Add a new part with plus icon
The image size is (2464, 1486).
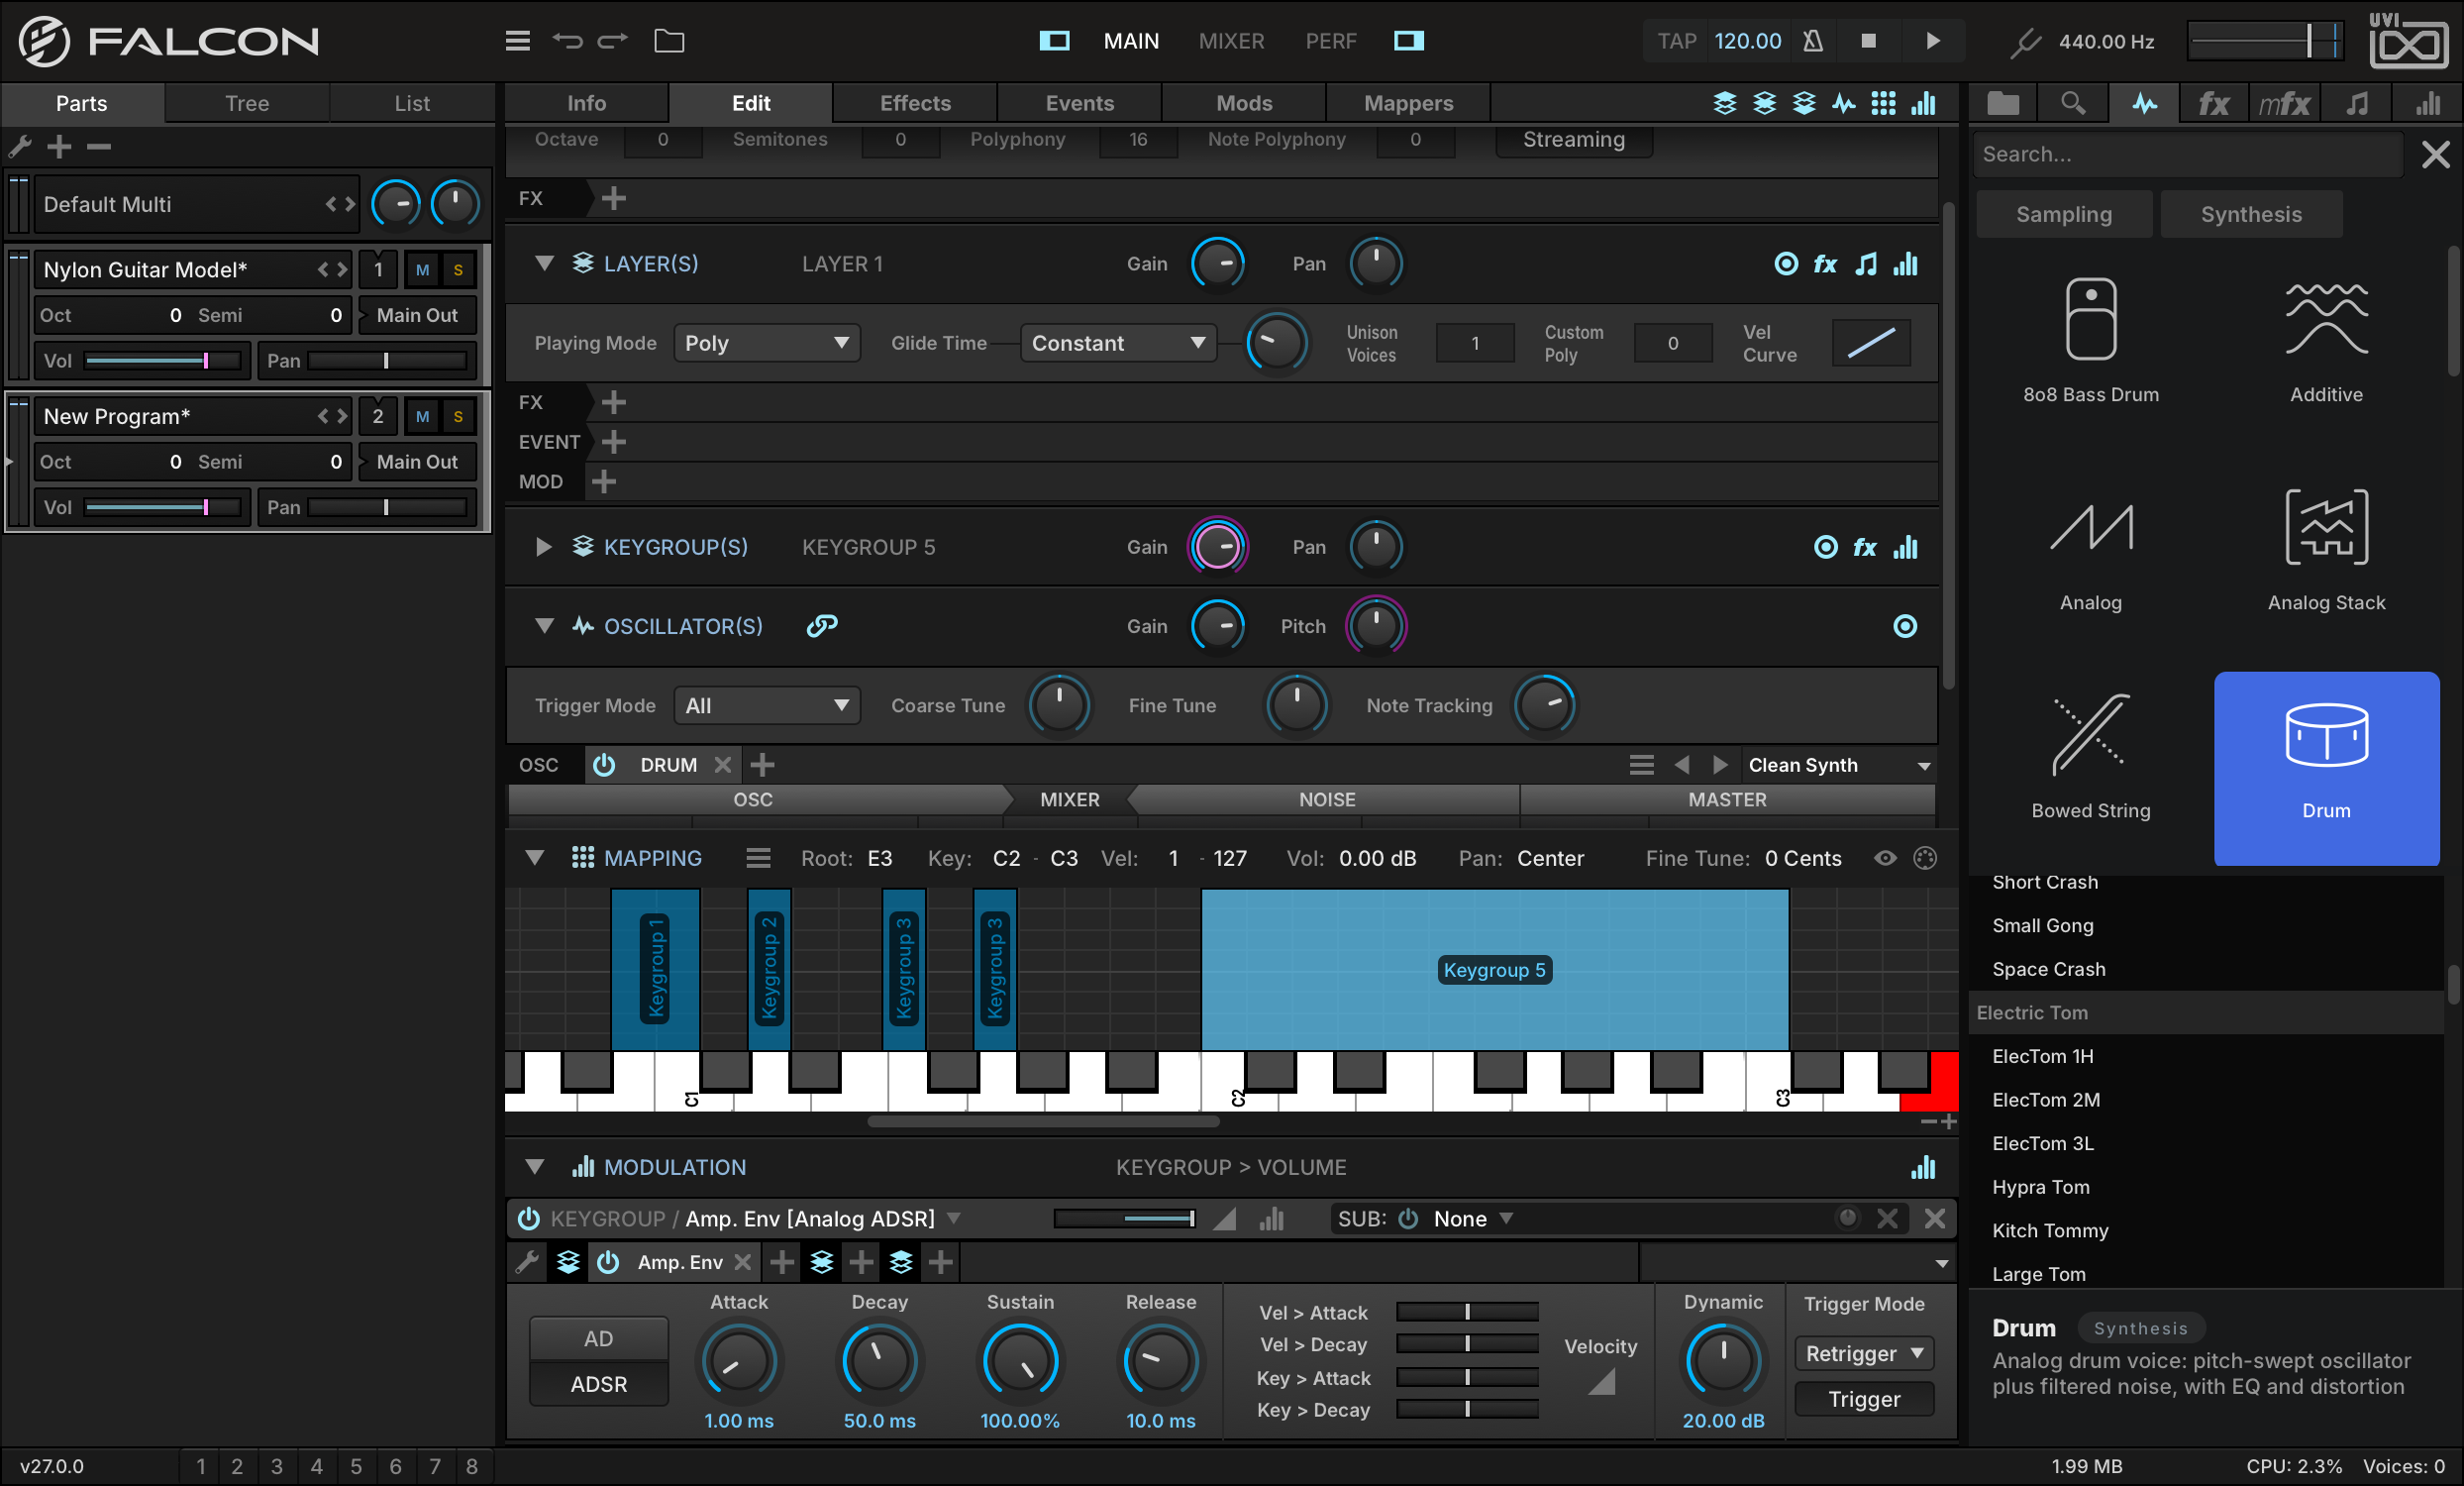pyautogui.click(x=60, y=147)
